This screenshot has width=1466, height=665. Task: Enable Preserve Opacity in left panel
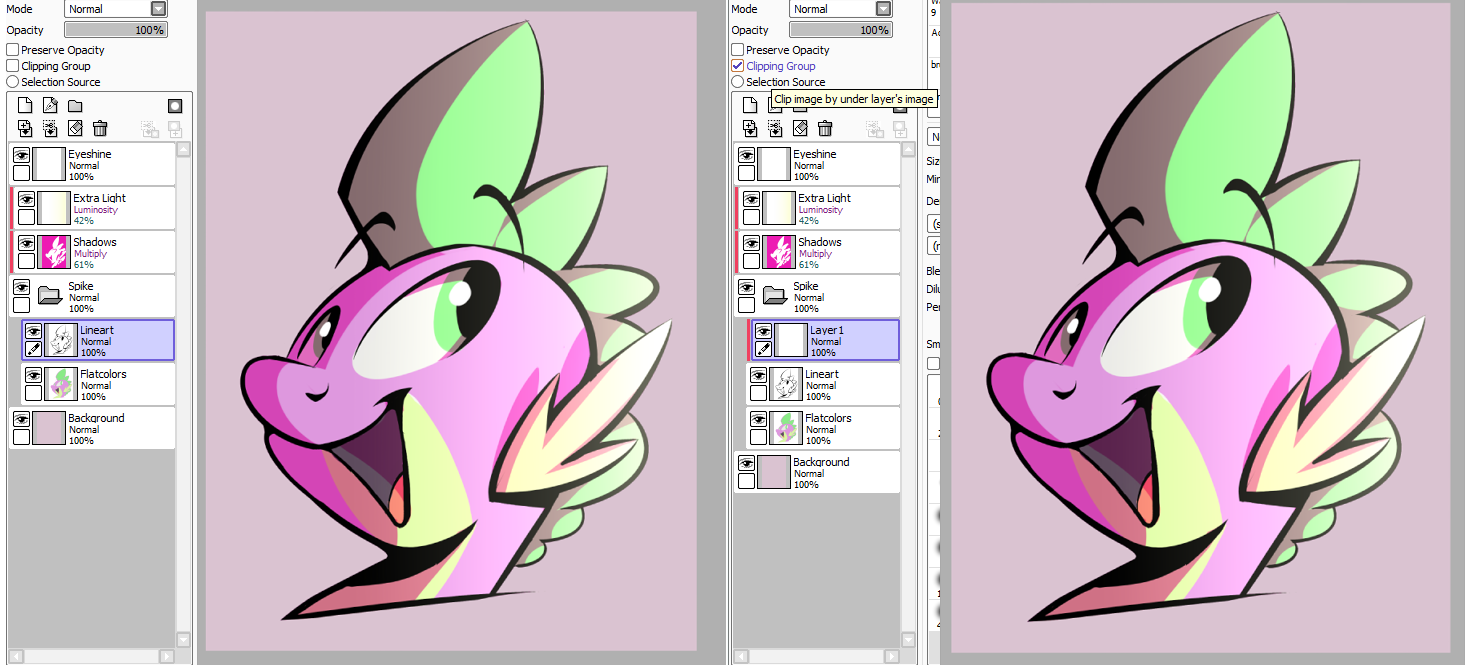(x=13, y=50)
